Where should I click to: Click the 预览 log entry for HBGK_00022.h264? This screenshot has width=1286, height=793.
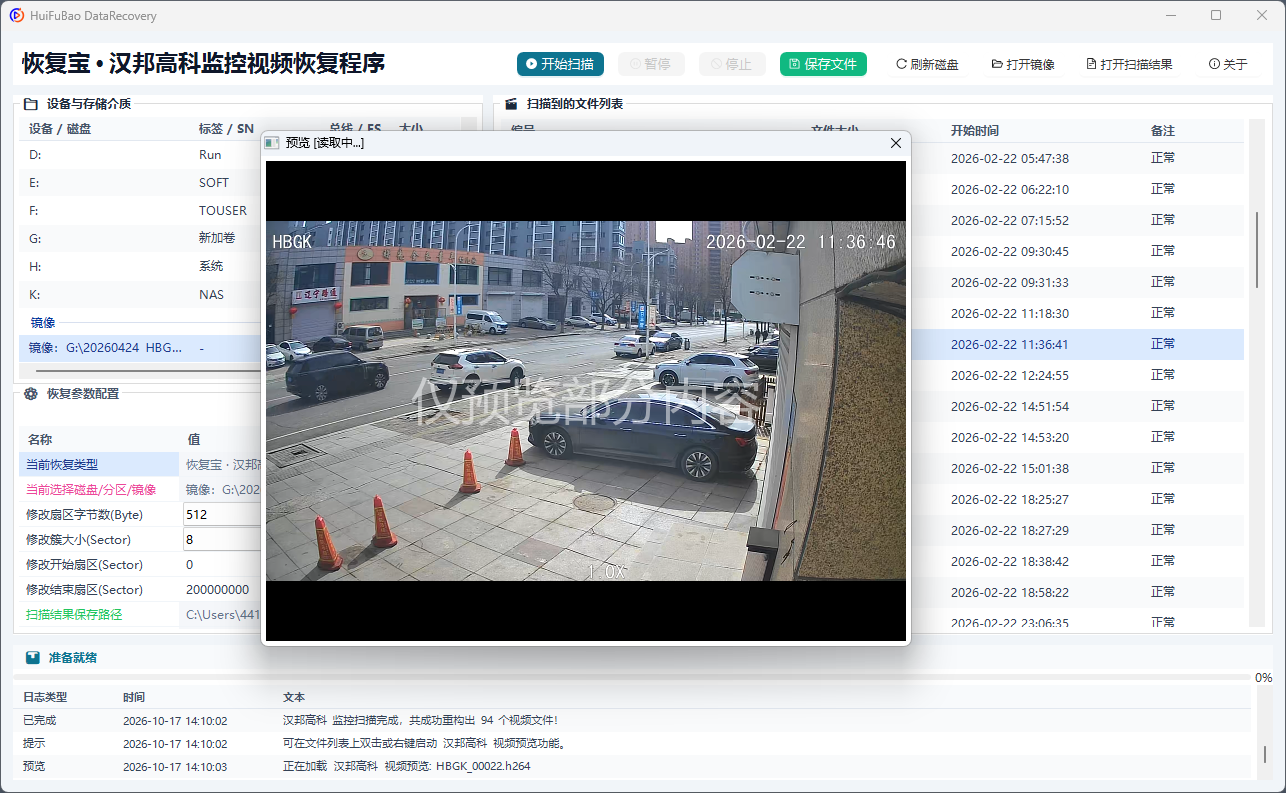tap(636, 766)
